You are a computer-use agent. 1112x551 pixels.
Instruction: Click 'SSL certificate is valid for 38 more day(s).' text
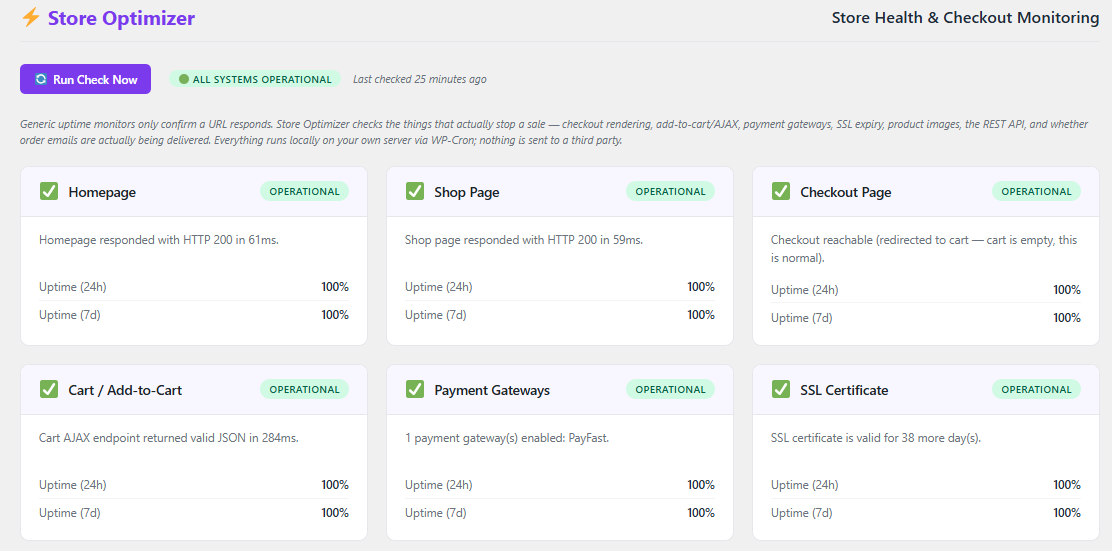(x=876, y=438)
